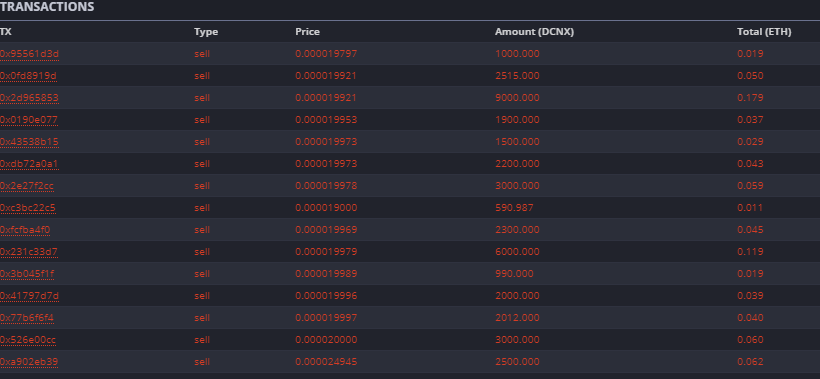820x379 pixels.
Task: Open transaction link 0xc3bc22c5
Action: [28, 208]
